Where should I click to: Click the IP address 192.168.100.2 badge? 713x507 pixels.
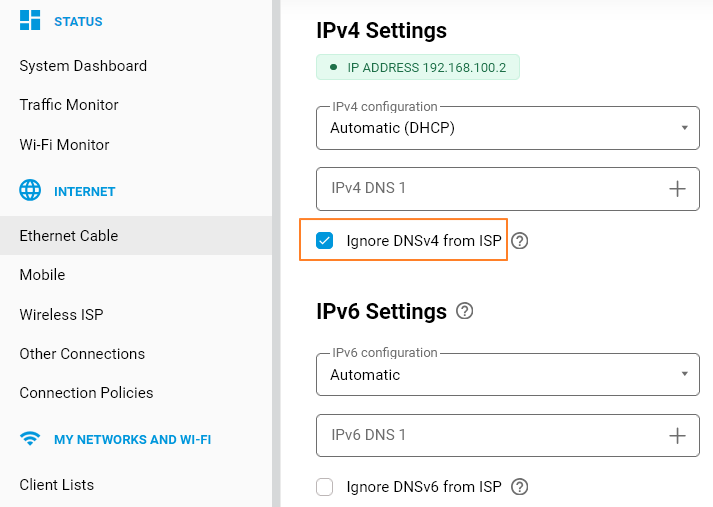point(418,68)
